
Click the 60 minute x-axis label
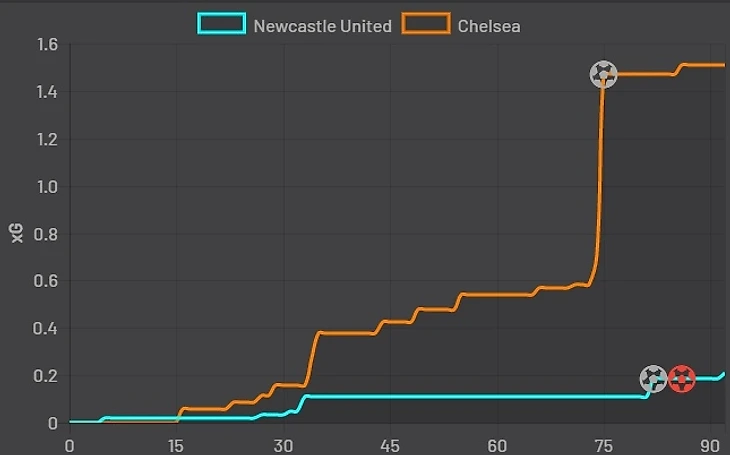(x=497, y=446)
